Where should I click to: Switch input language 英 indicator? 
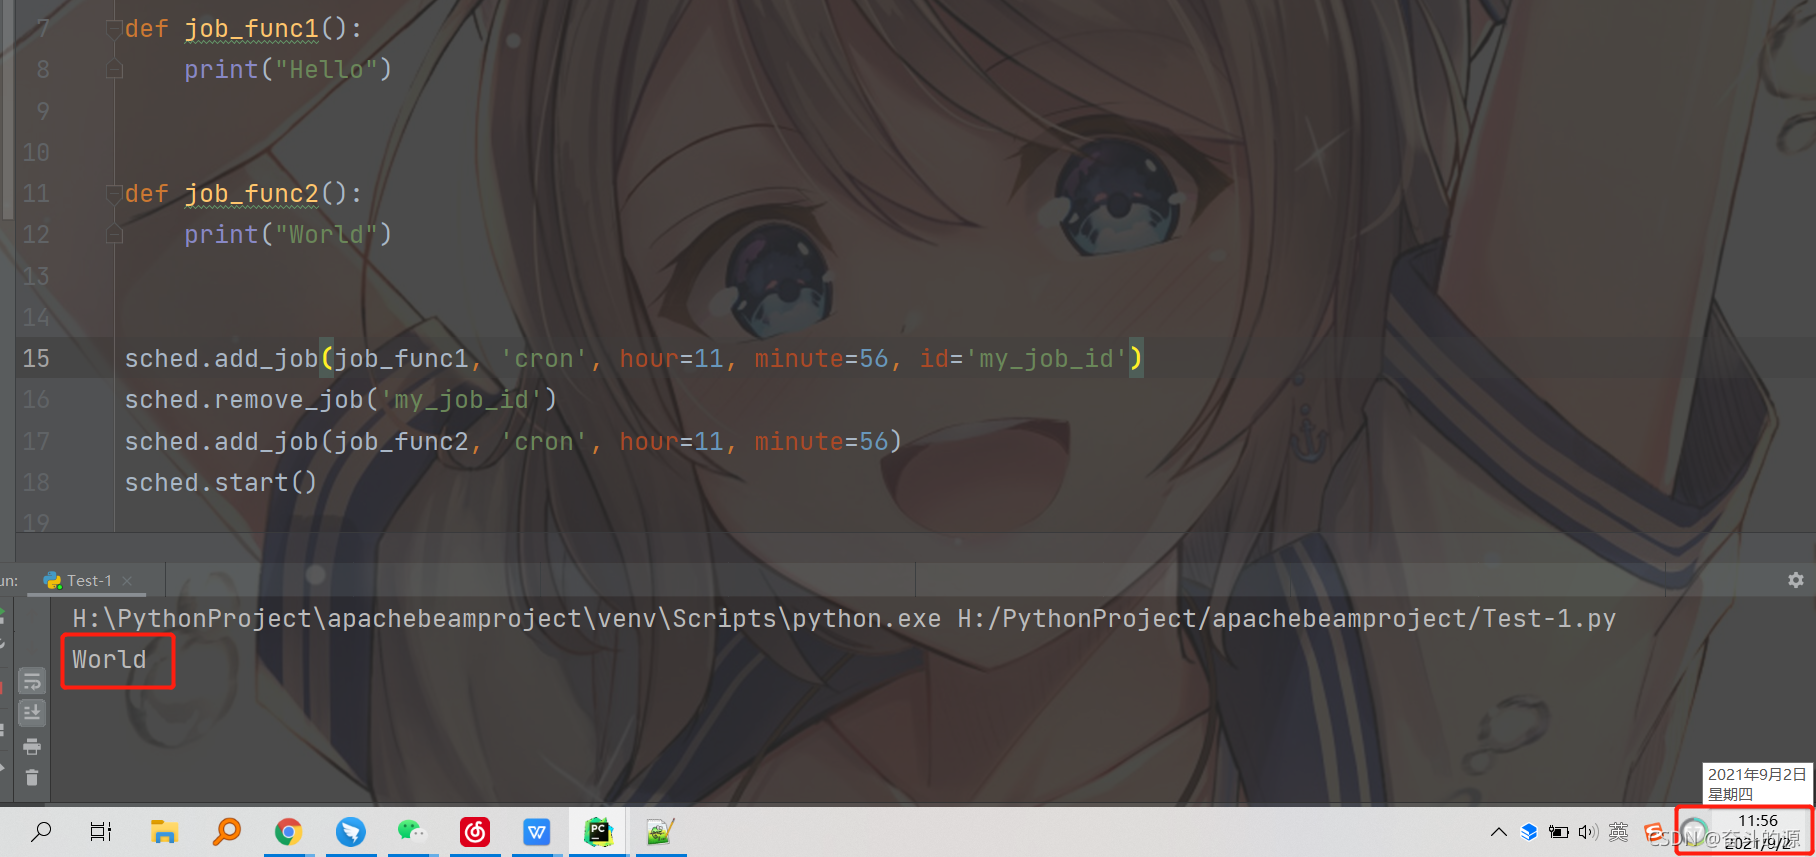[x=1619, y=832]
